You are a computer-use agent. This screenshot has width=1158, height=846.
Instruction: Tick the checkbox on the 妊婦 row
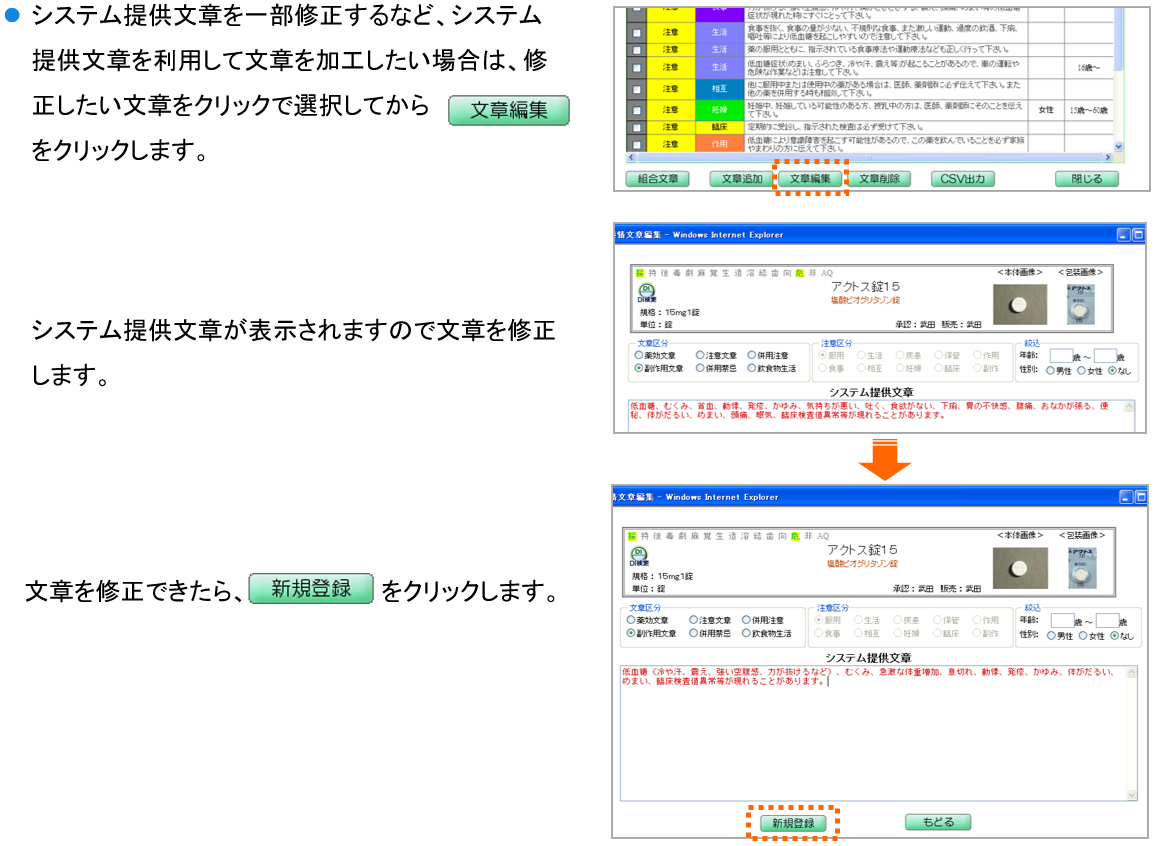tap(638, 109)
